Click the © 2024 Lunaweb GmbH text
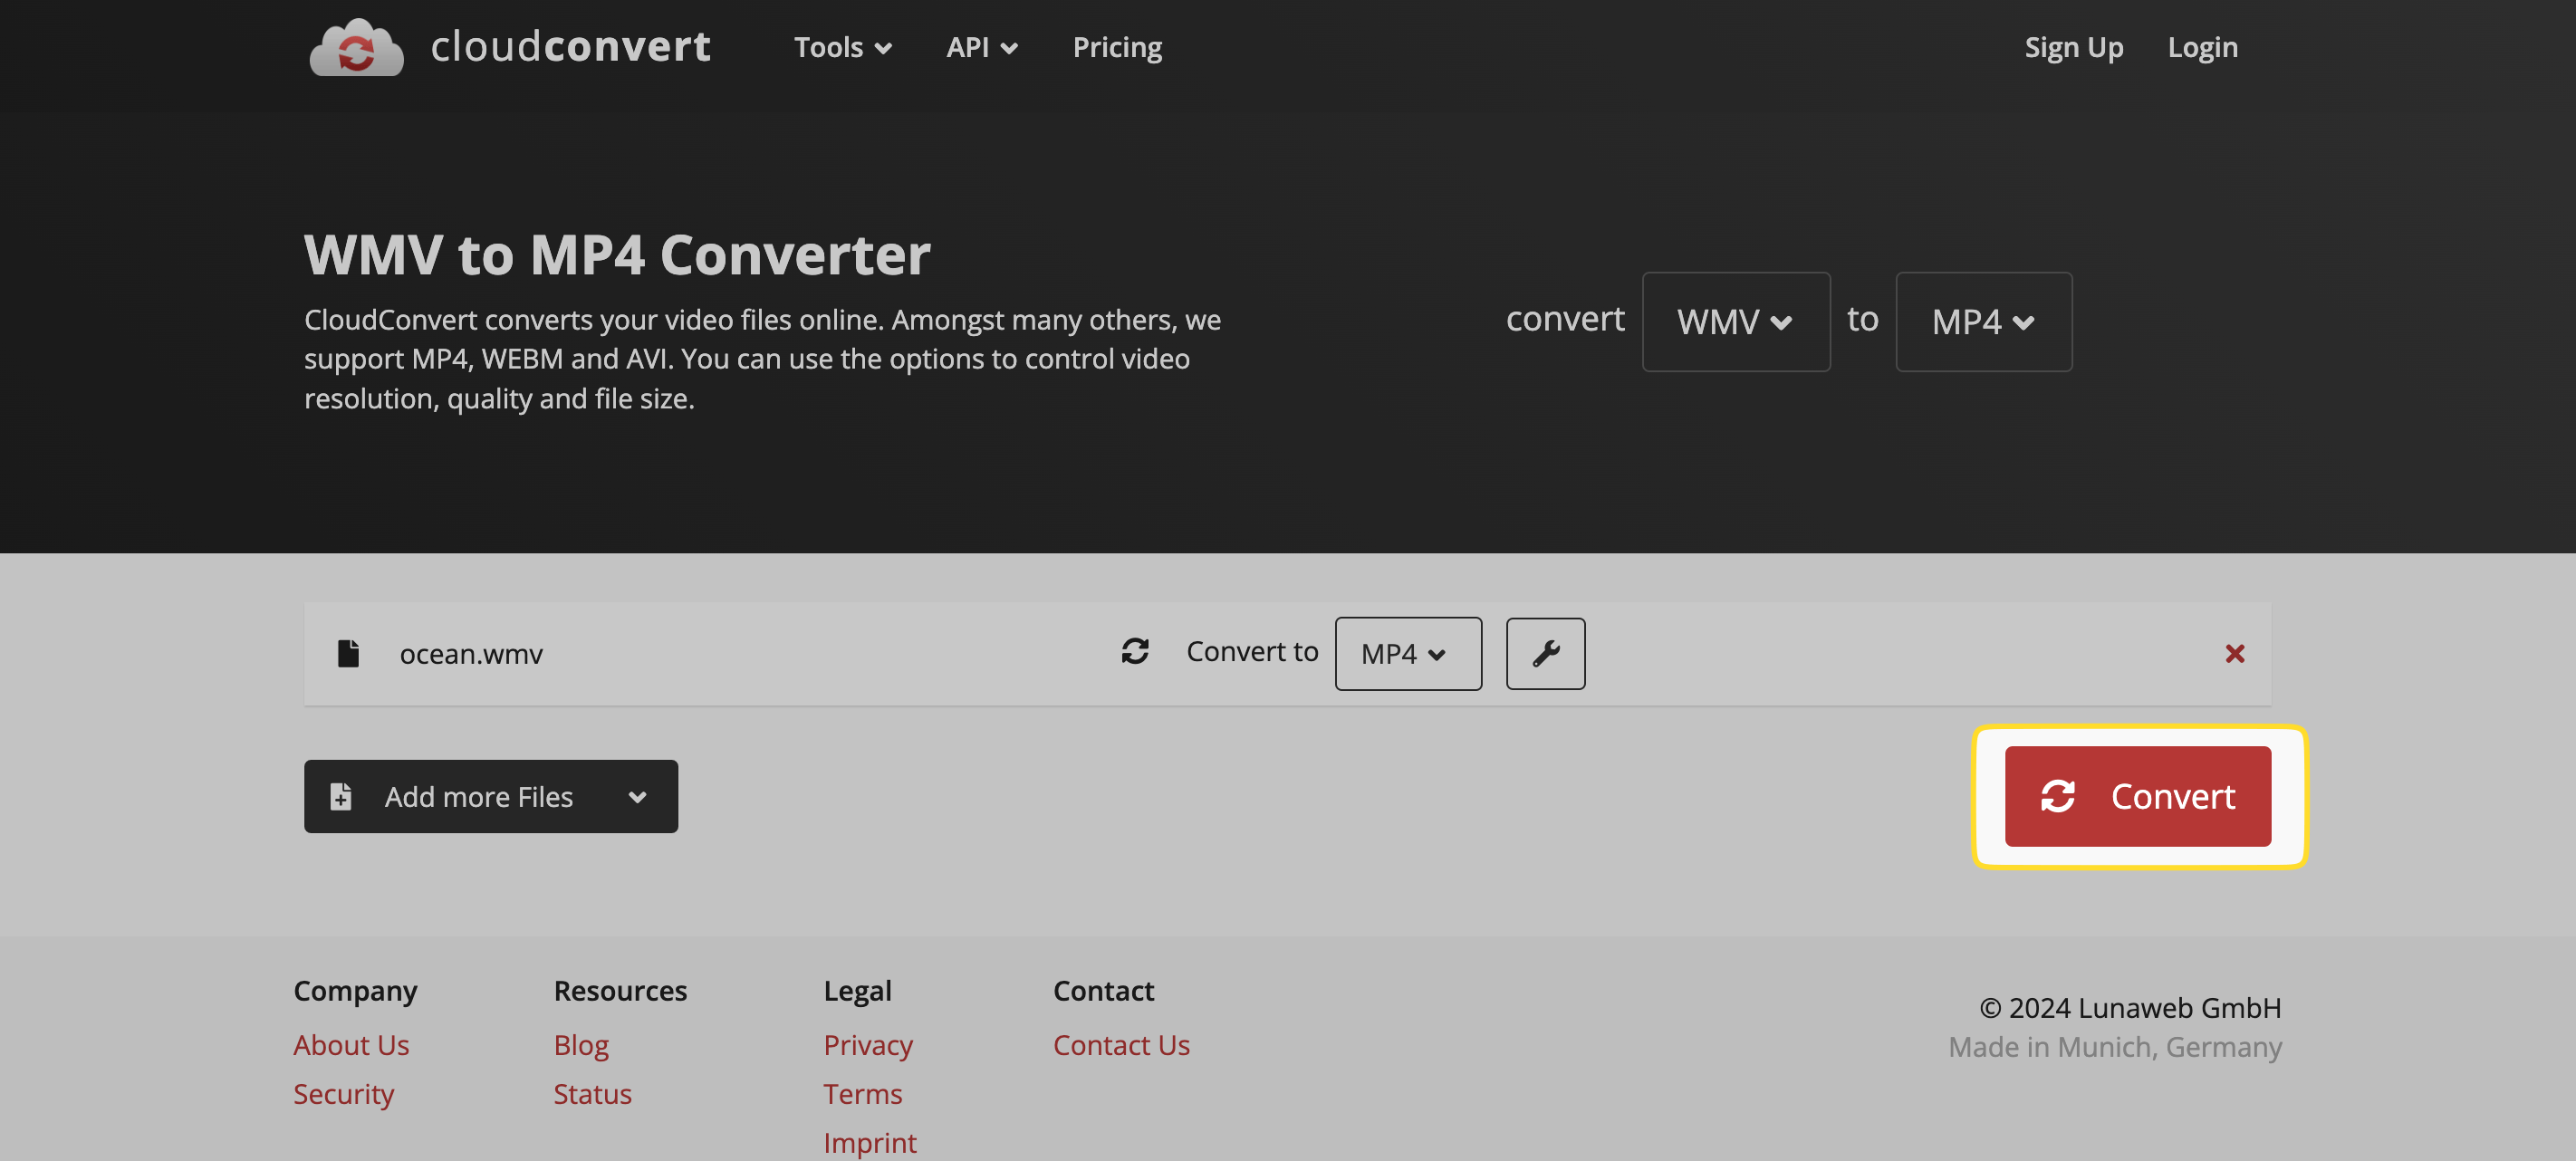2576x1161 pixels. coord(2130,1007)
